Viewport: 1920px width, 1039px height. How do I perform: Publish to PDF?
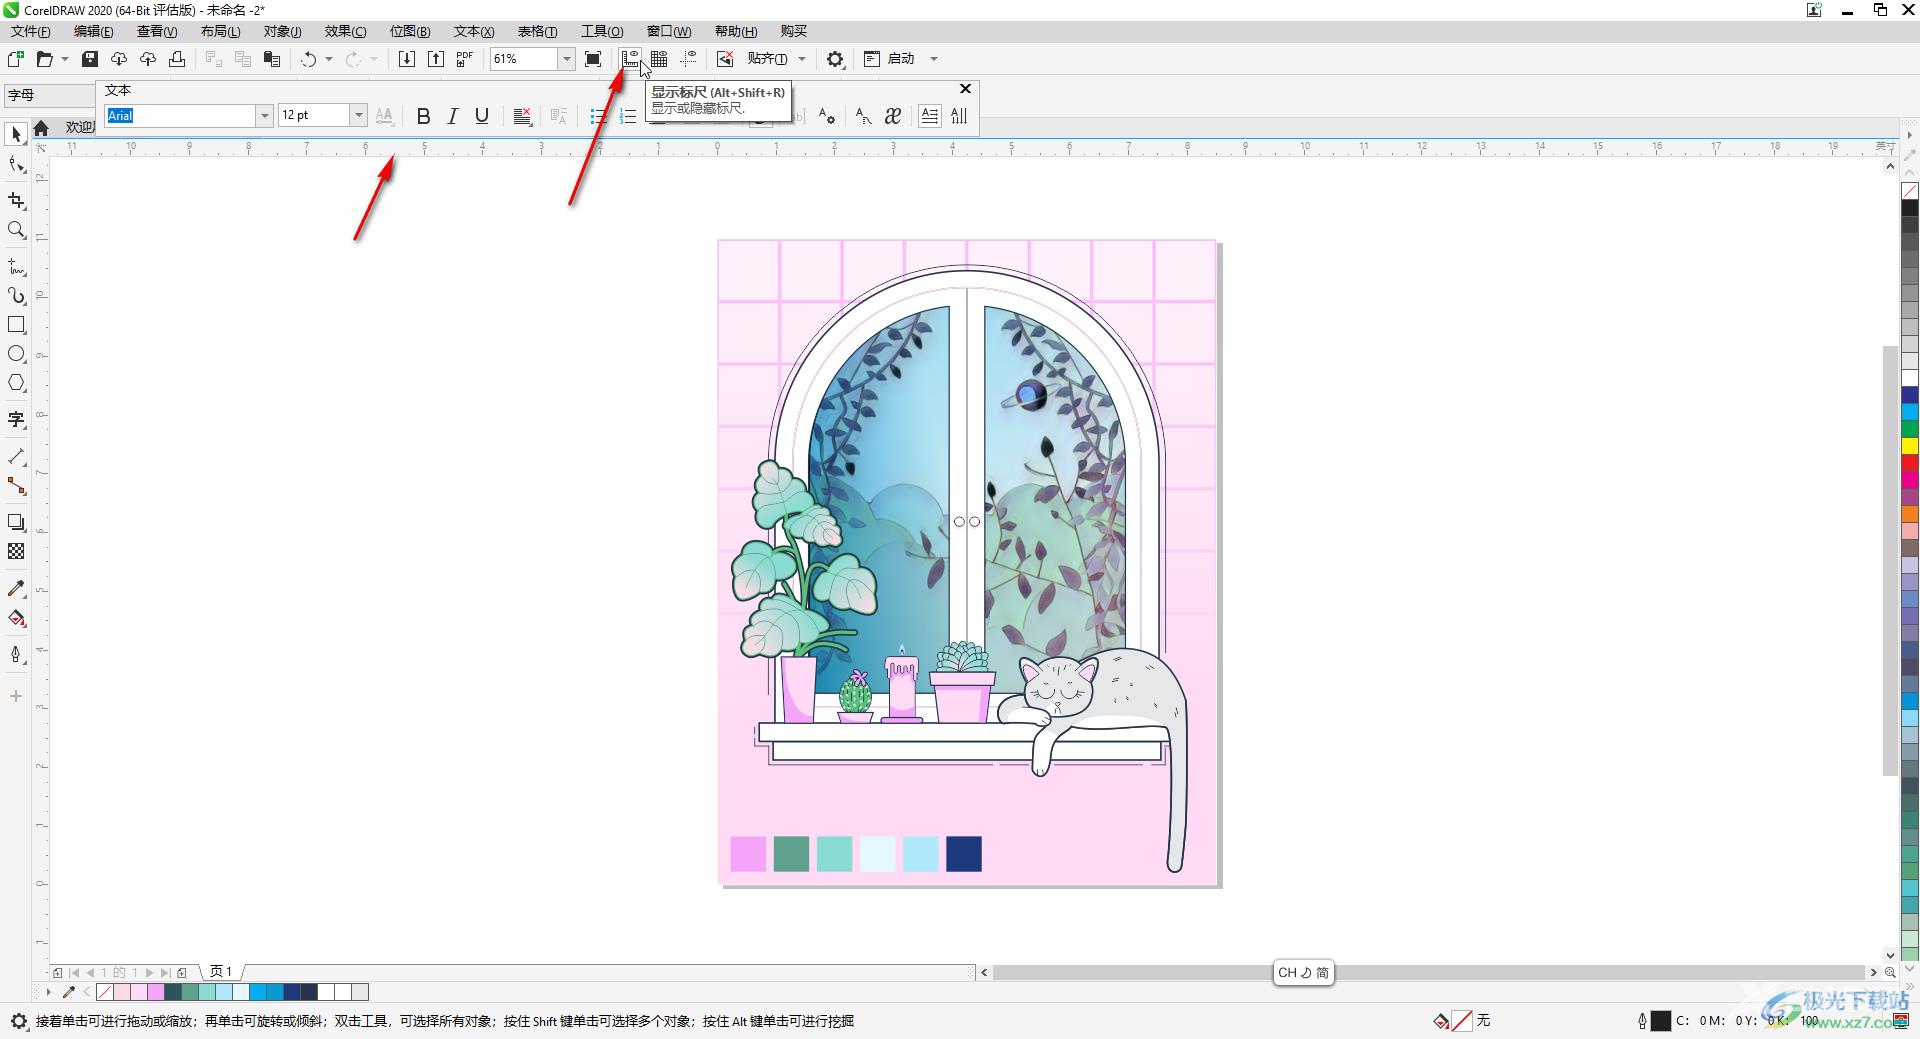pyautogui.click(x=465, y=59)
